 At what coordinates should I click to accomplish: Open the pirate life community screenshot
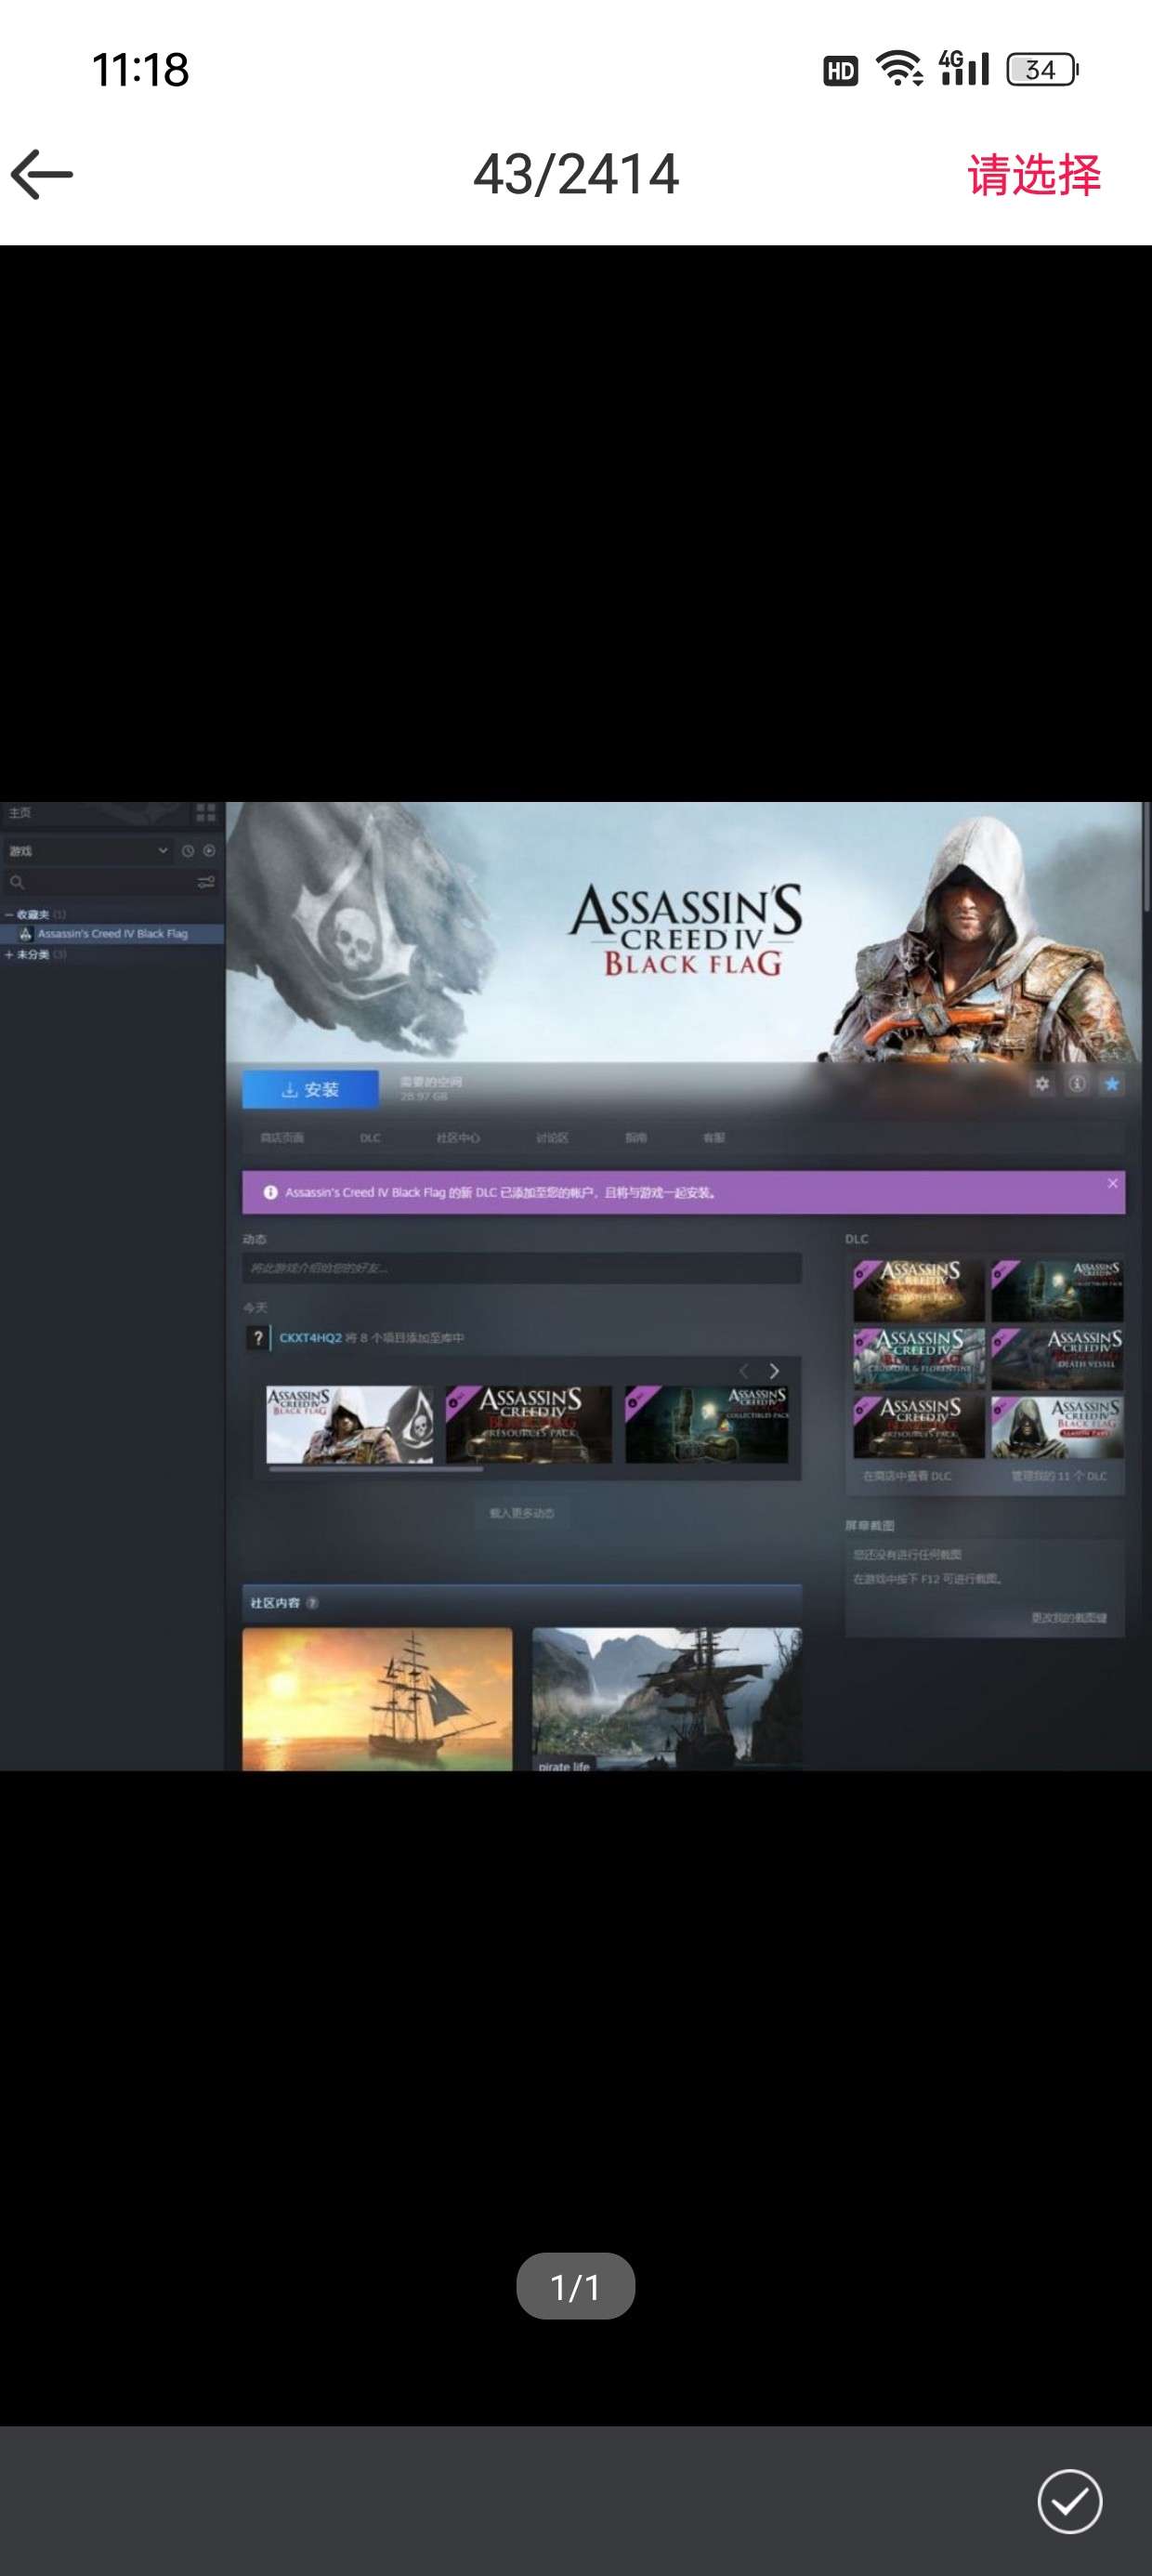[x=667, y=1699]
